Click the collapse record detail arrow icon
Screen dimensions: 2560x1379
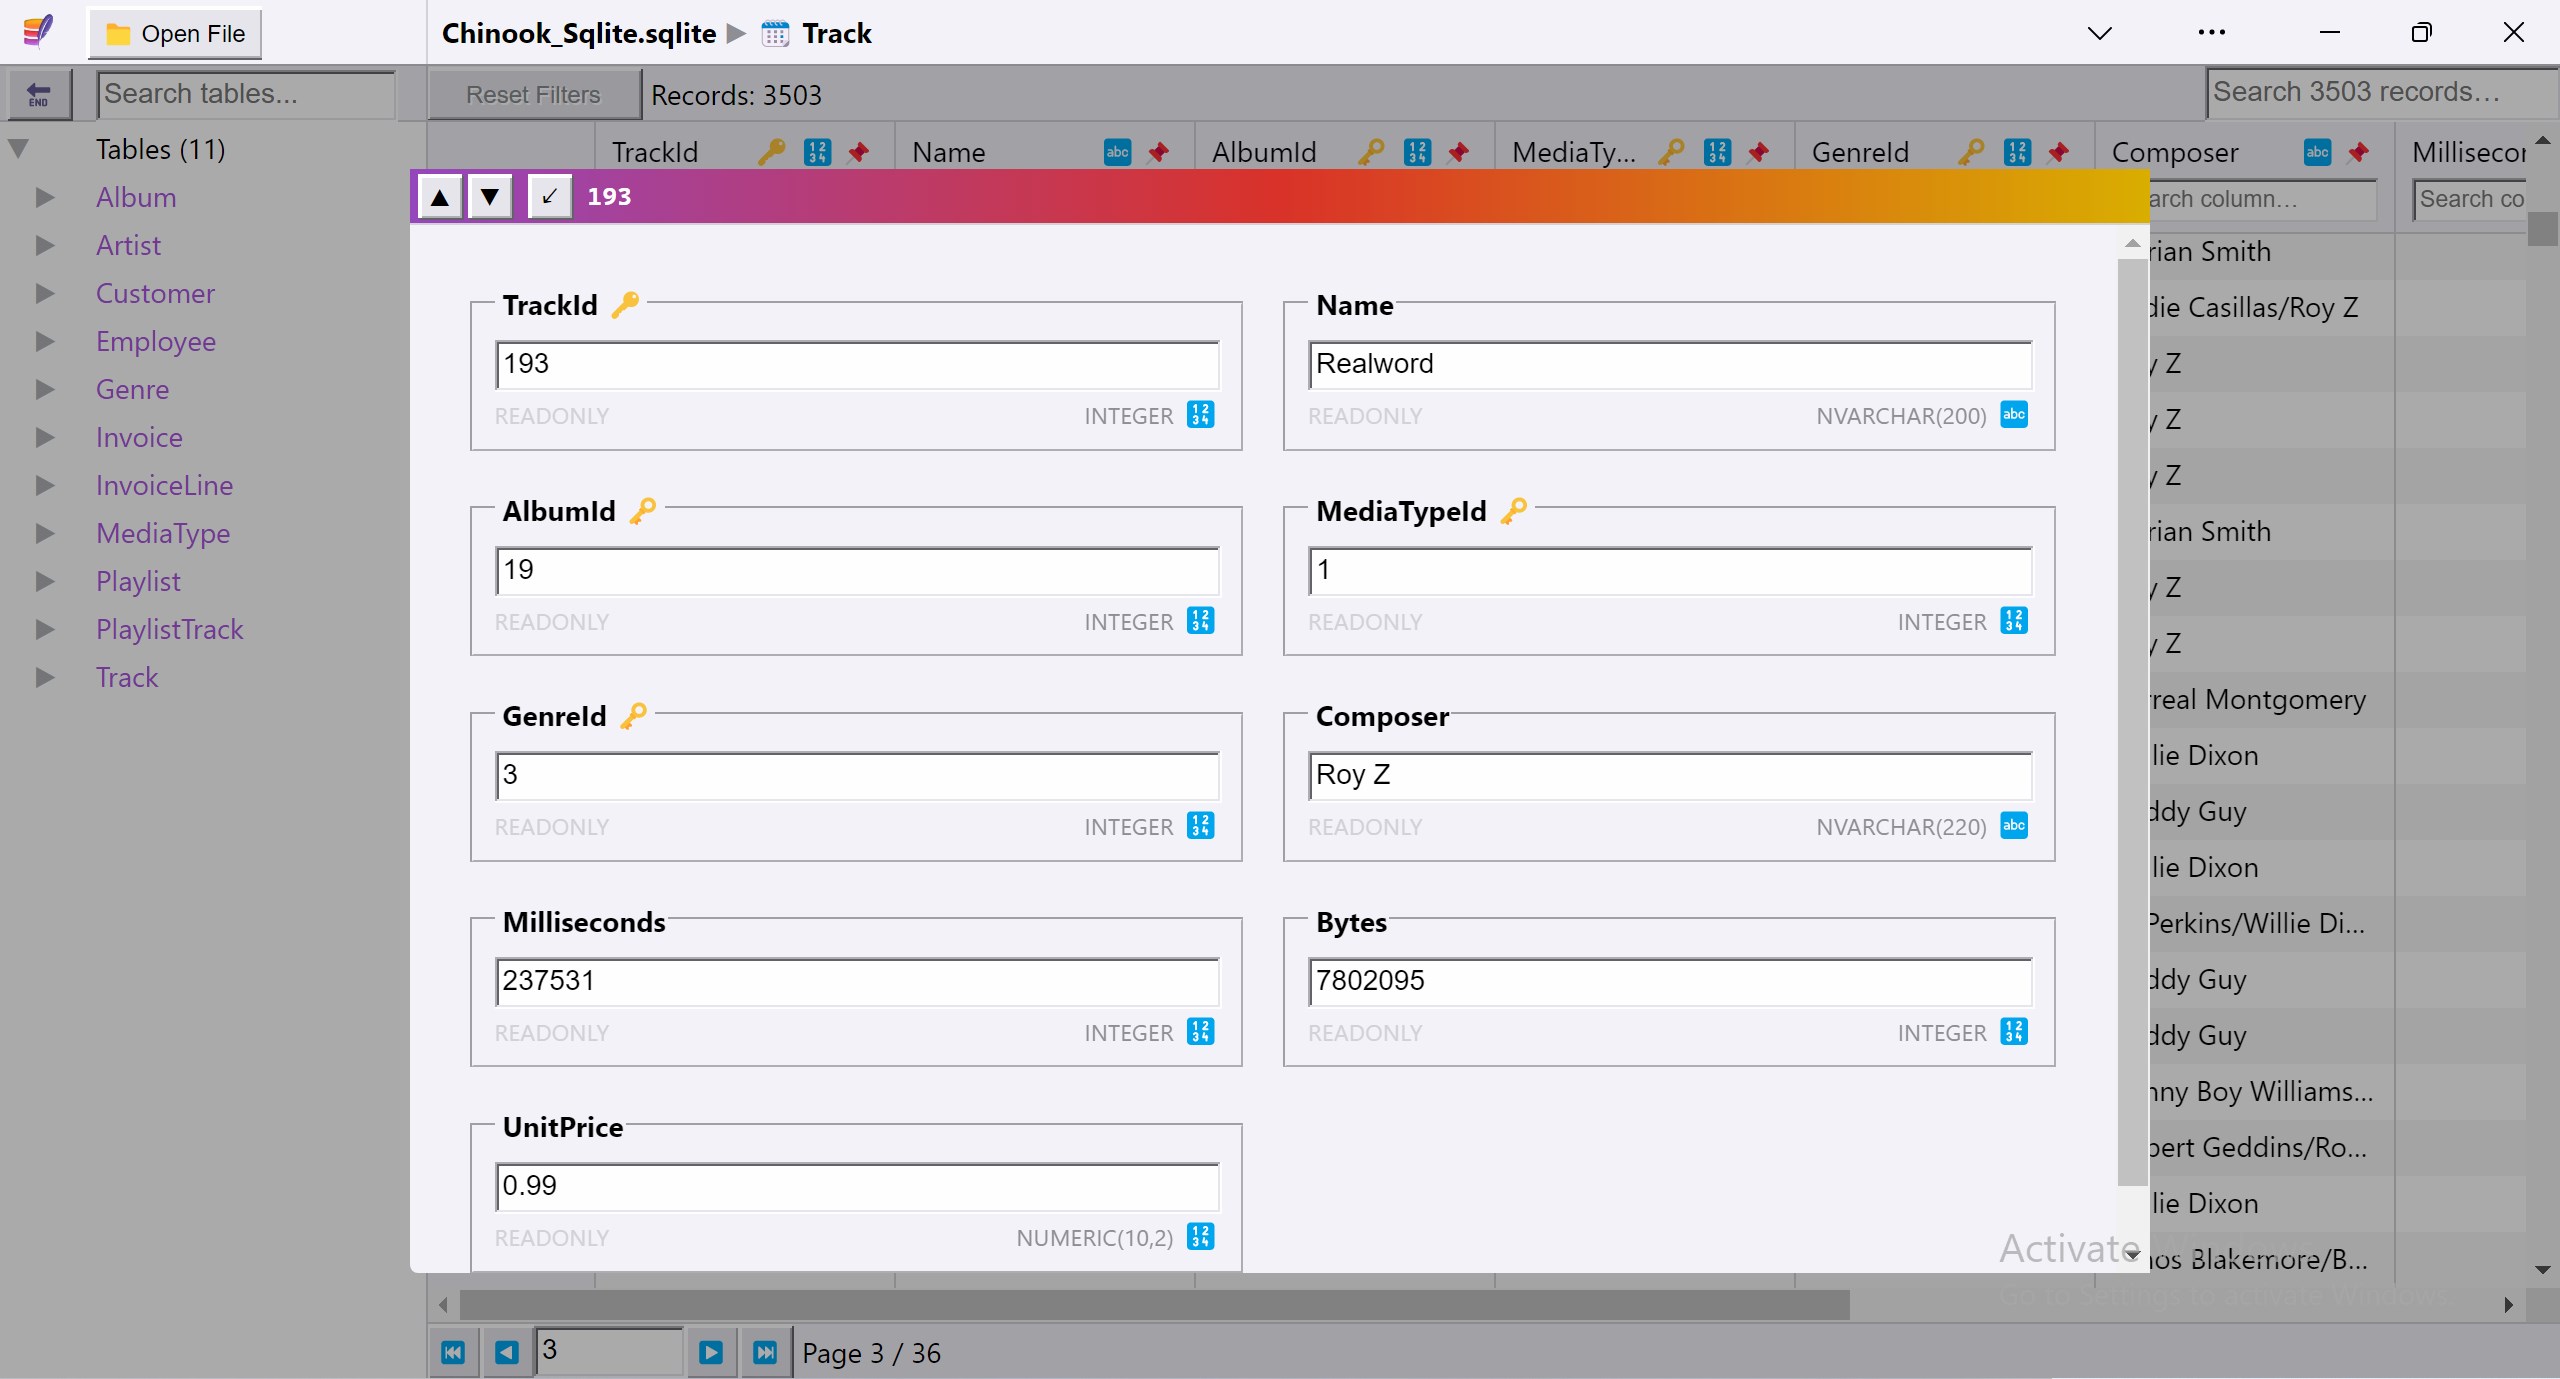pos(549,196)
